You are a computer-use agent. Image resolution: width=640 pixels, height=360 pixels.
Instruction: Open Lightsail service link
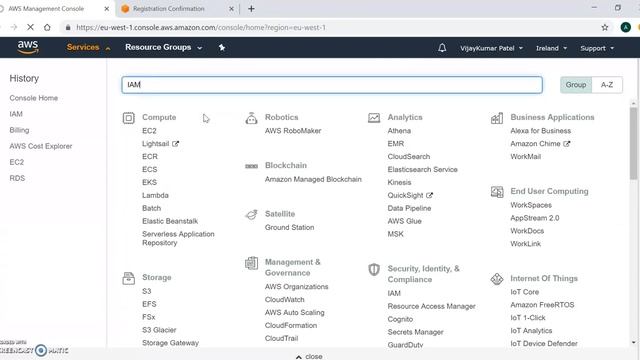(x=160, y=144)
